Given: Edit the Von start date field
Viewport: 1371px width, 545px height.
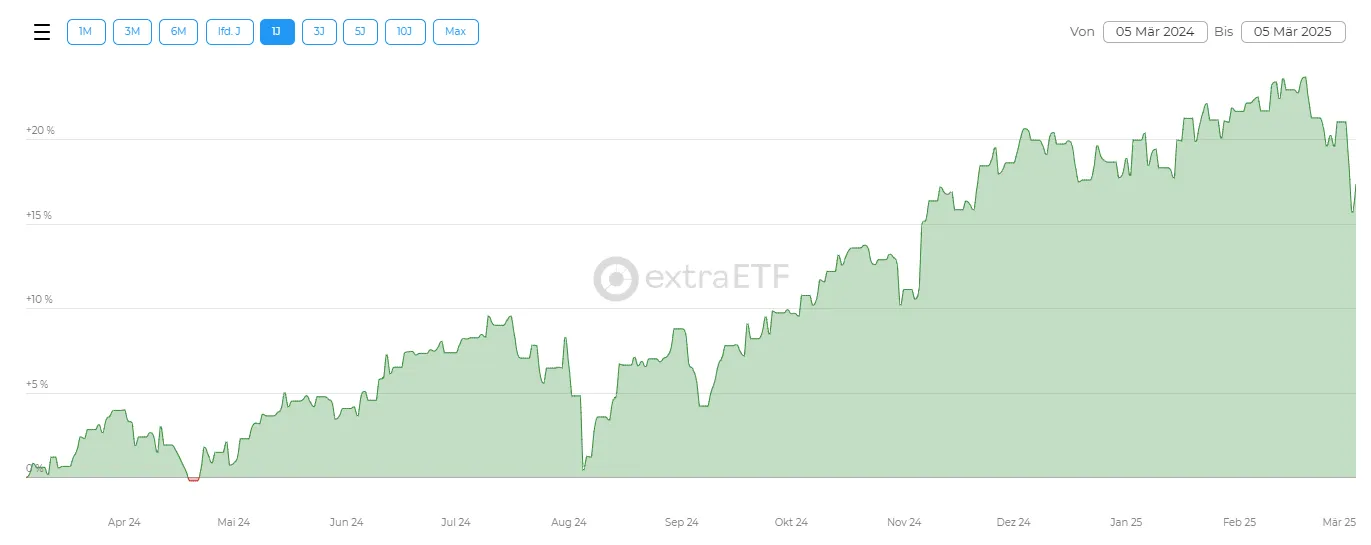Looking at the screenshot, I should [x=1155, y=32].
